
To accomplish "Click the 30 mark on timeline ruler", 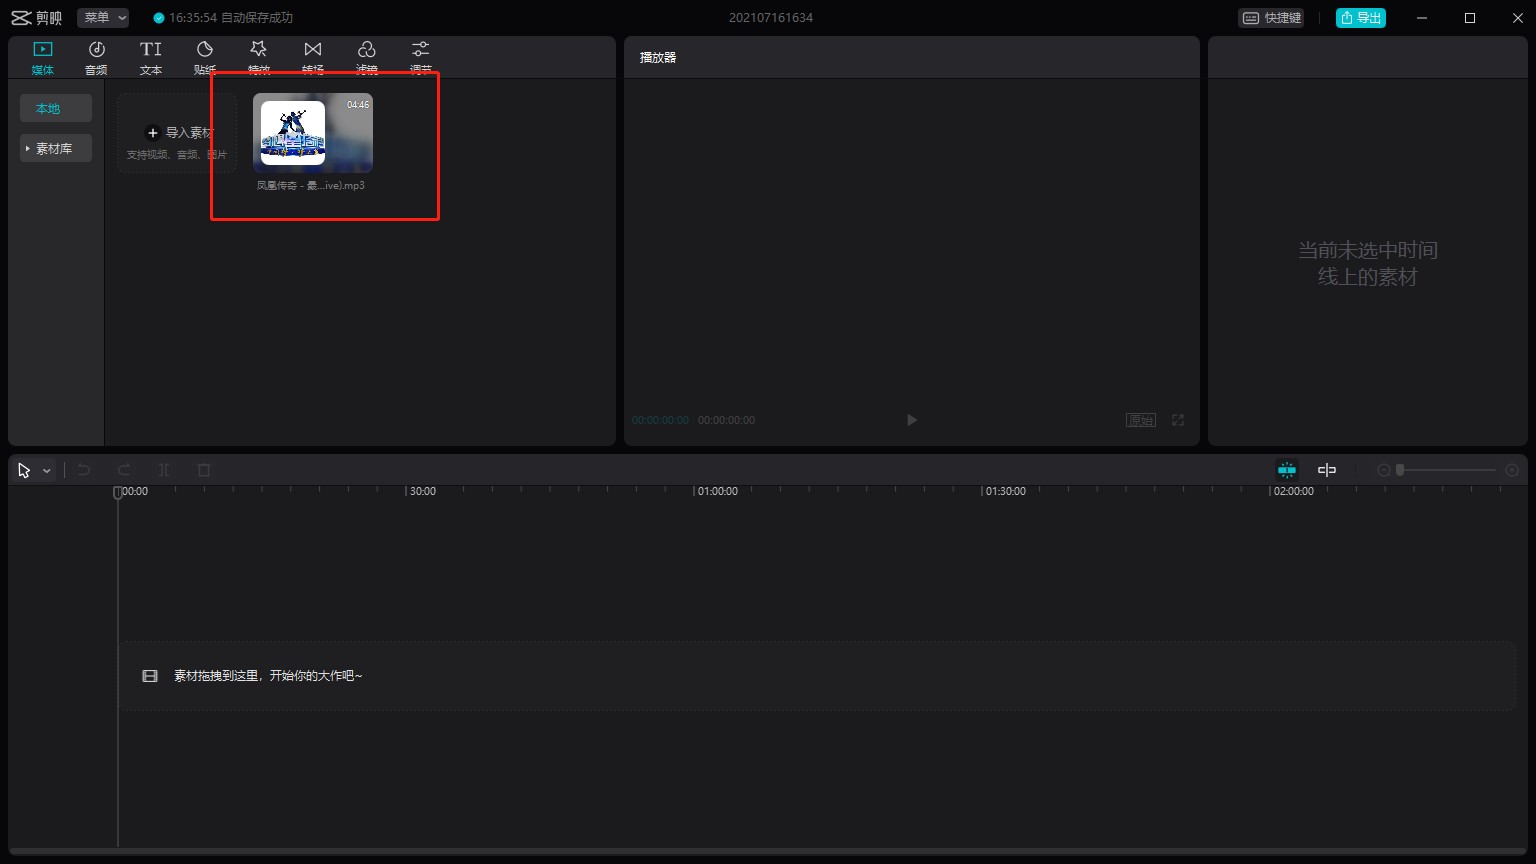I will click(422, 491).
